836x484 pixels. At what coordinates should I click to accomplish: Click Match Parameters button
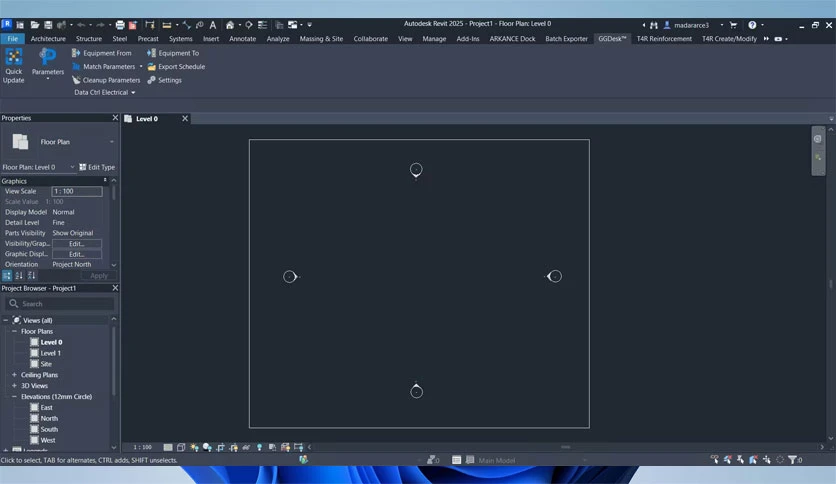103,67
